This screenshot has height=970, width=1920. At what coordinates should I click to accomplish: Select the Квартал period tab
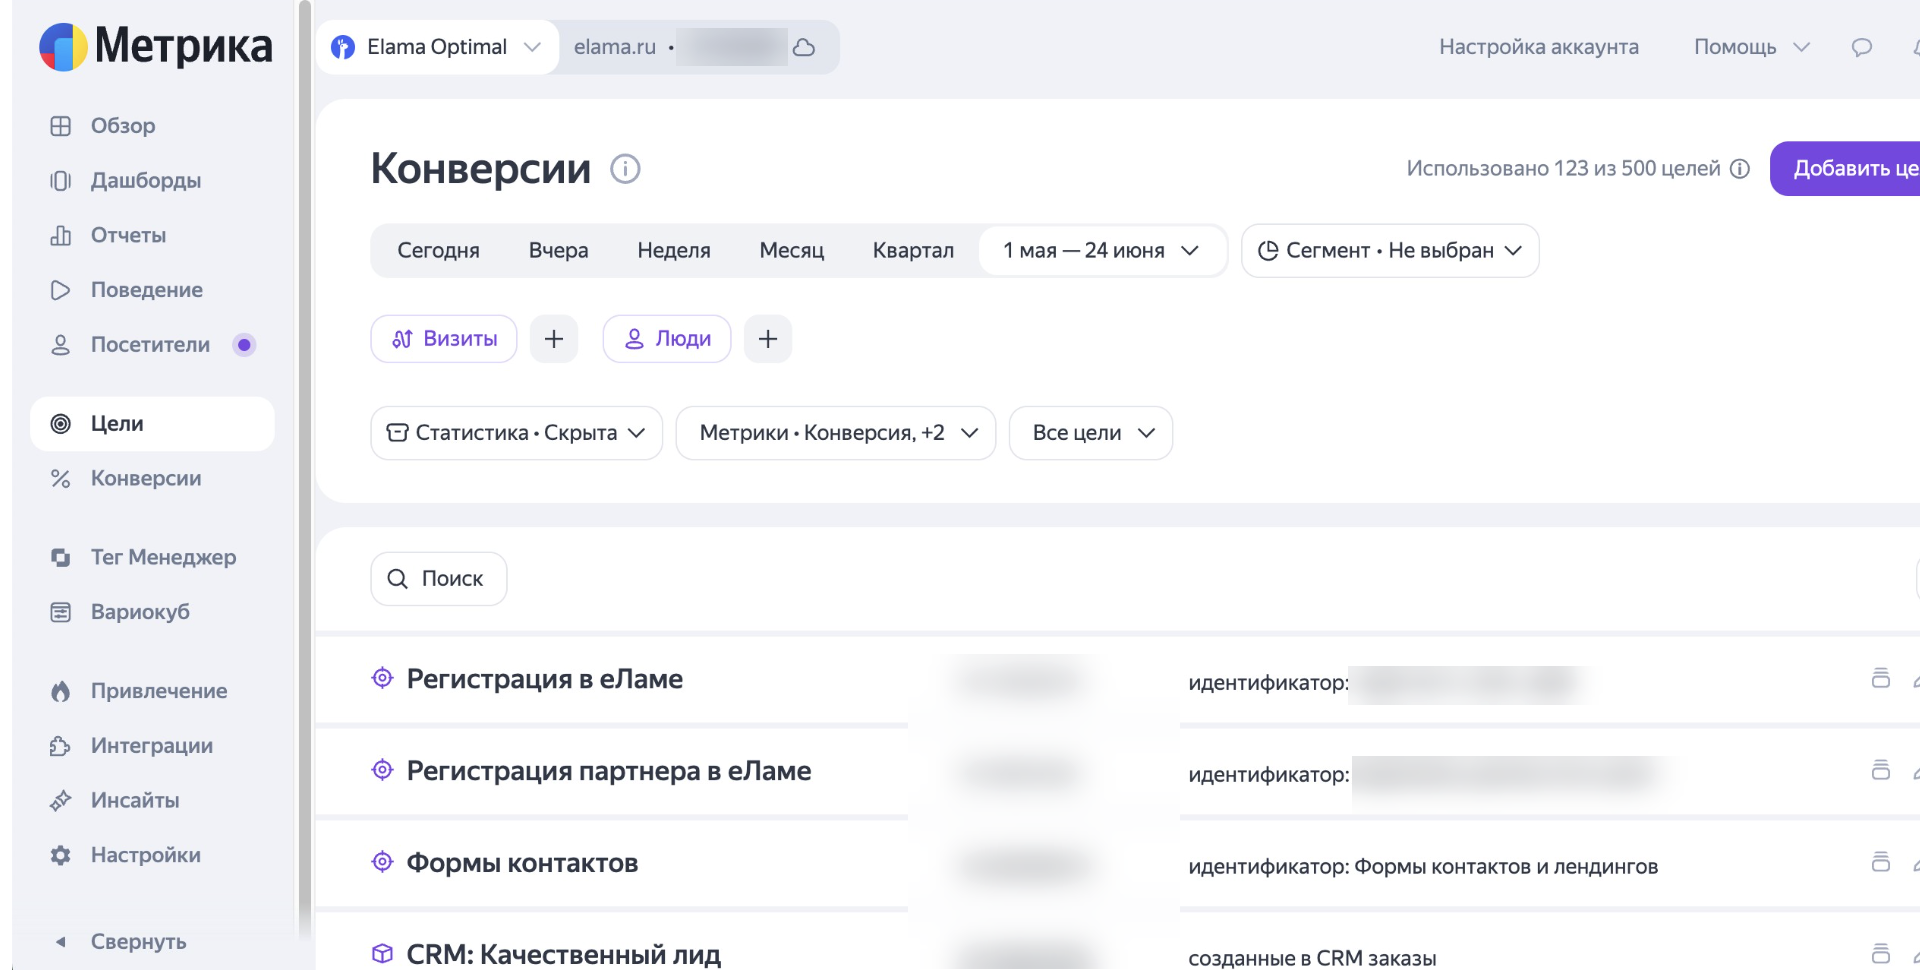[x=913, y=251]
